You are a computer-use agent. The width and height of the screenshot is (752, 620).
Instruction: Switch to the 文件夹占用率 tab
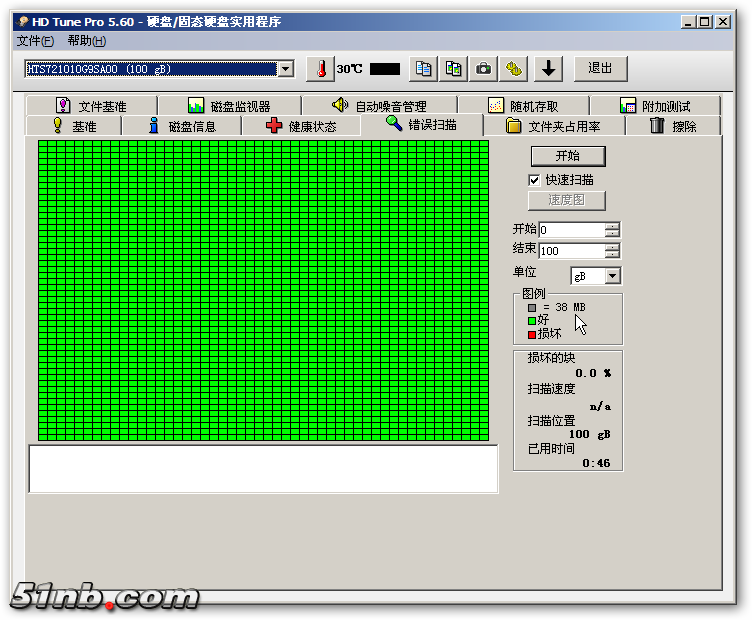[x=554, y=126]
